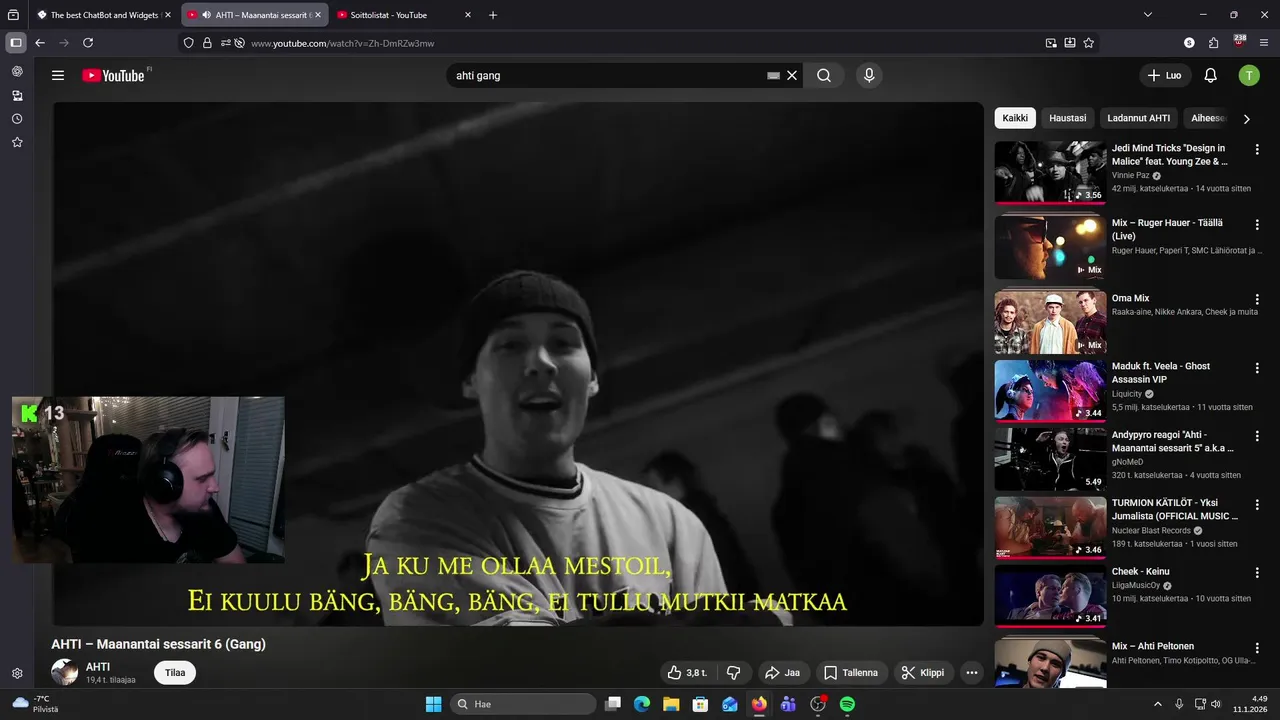
Task: Open the Windows Start menu
Action: [x=434, y=704]
